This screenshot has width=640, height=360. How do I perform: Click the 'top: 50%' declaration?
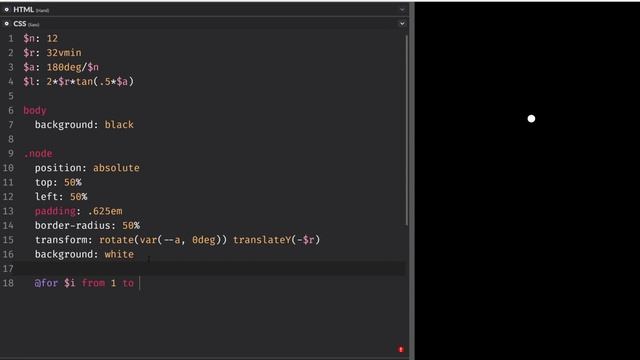[x=58, y=182]
